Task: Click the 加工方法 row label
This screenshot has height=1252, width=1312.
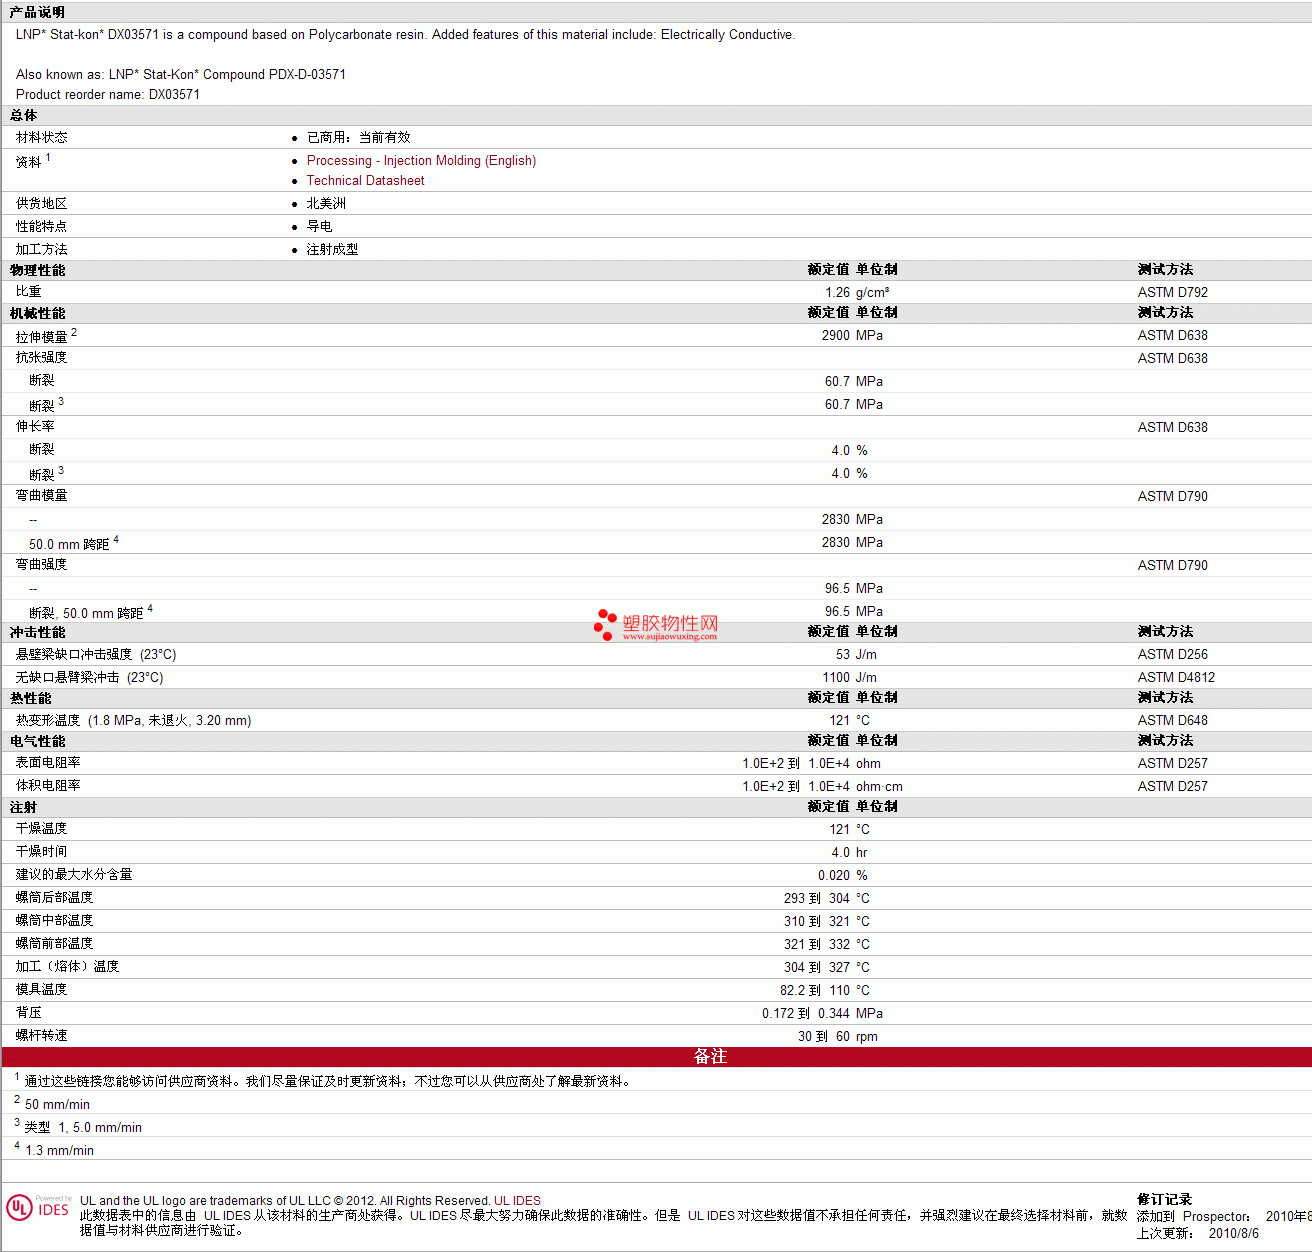Action: [42, 250]
